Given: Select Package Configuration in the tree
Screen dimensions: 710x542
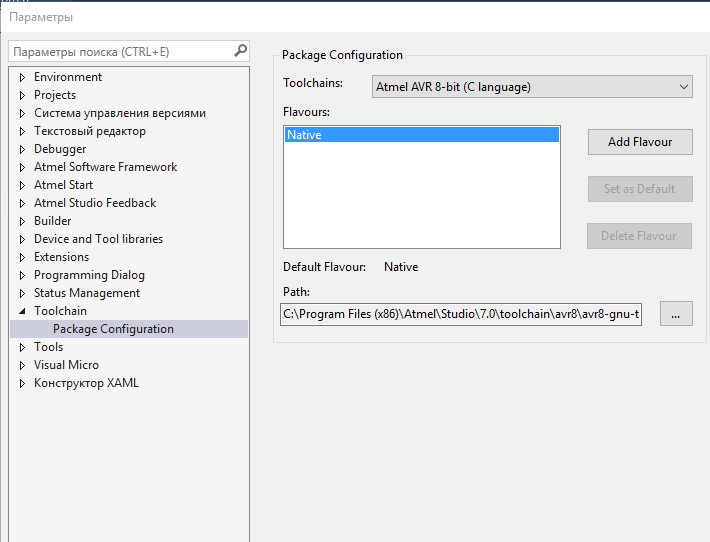Looking at the screenshot, I should (113, 329).
